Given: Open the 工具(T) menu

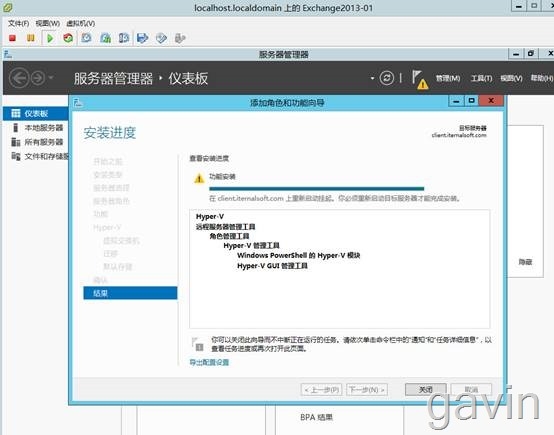Looking at the screenshot, I should (x=481, y=78).
